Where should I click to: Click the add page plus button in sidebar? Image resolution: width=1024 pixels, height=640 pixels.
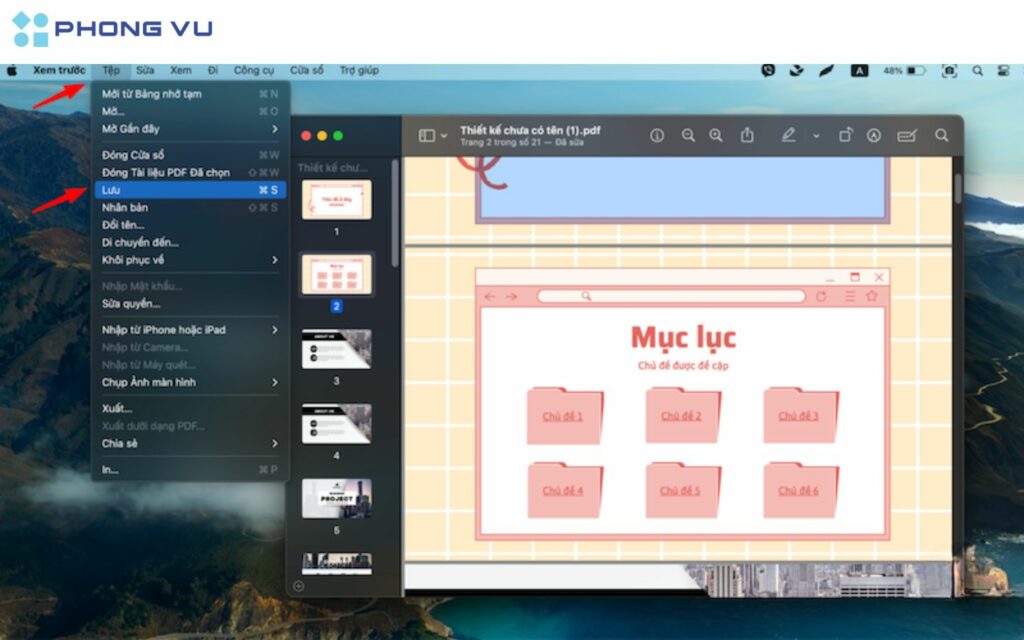point(298,586)
